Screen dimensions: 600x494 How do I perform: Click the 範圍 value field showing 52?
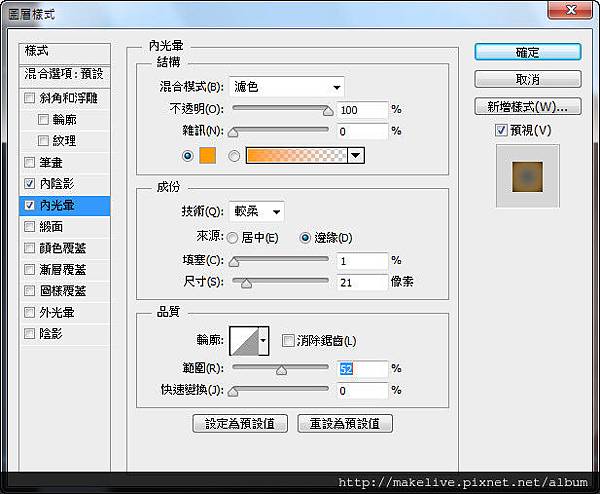[x=362, y=369]
